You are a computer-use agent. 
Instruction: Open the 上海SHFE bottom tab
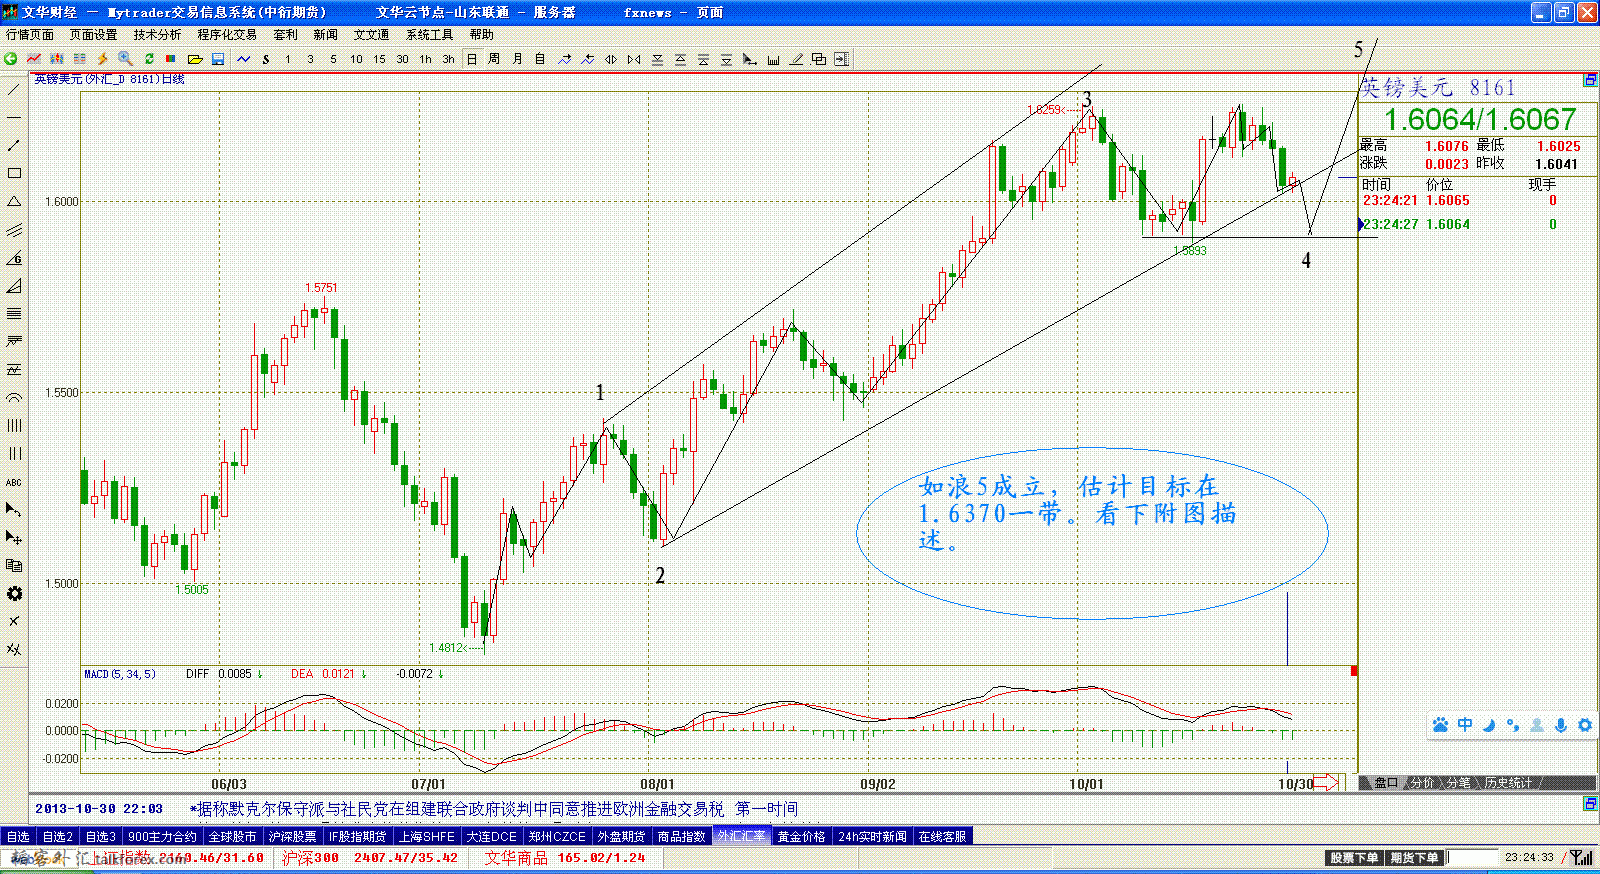point(427,836)
